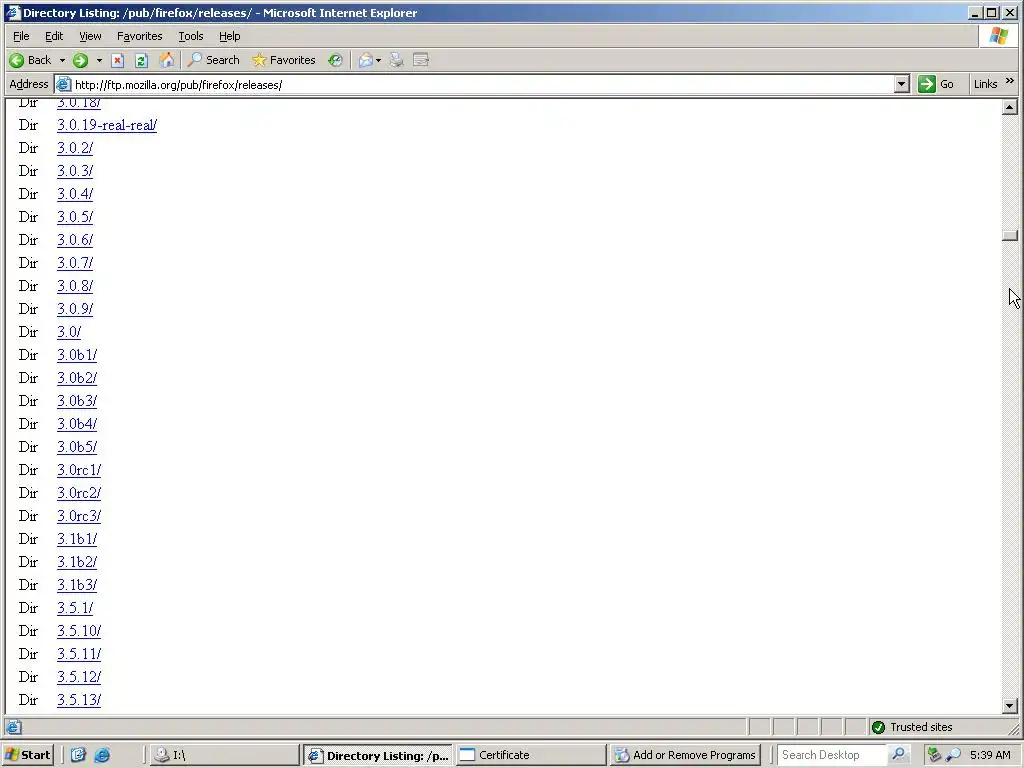Click the Print icon in toolbar
Image resolution: width=1024 pixels, height=768 pixels.
click(396, 61)
